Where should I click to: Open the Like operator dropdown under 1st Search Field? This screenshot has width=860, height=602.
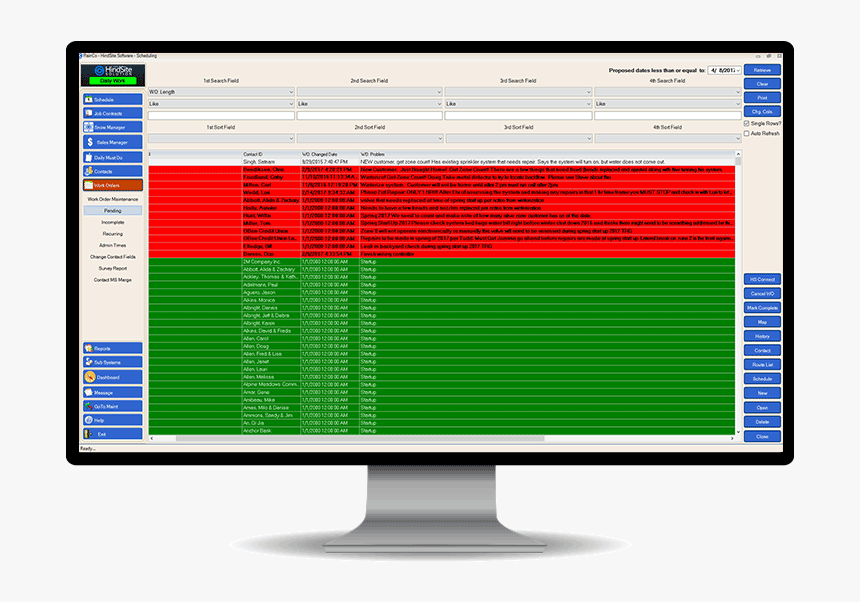pyautogui.click(x=221, y=104)
